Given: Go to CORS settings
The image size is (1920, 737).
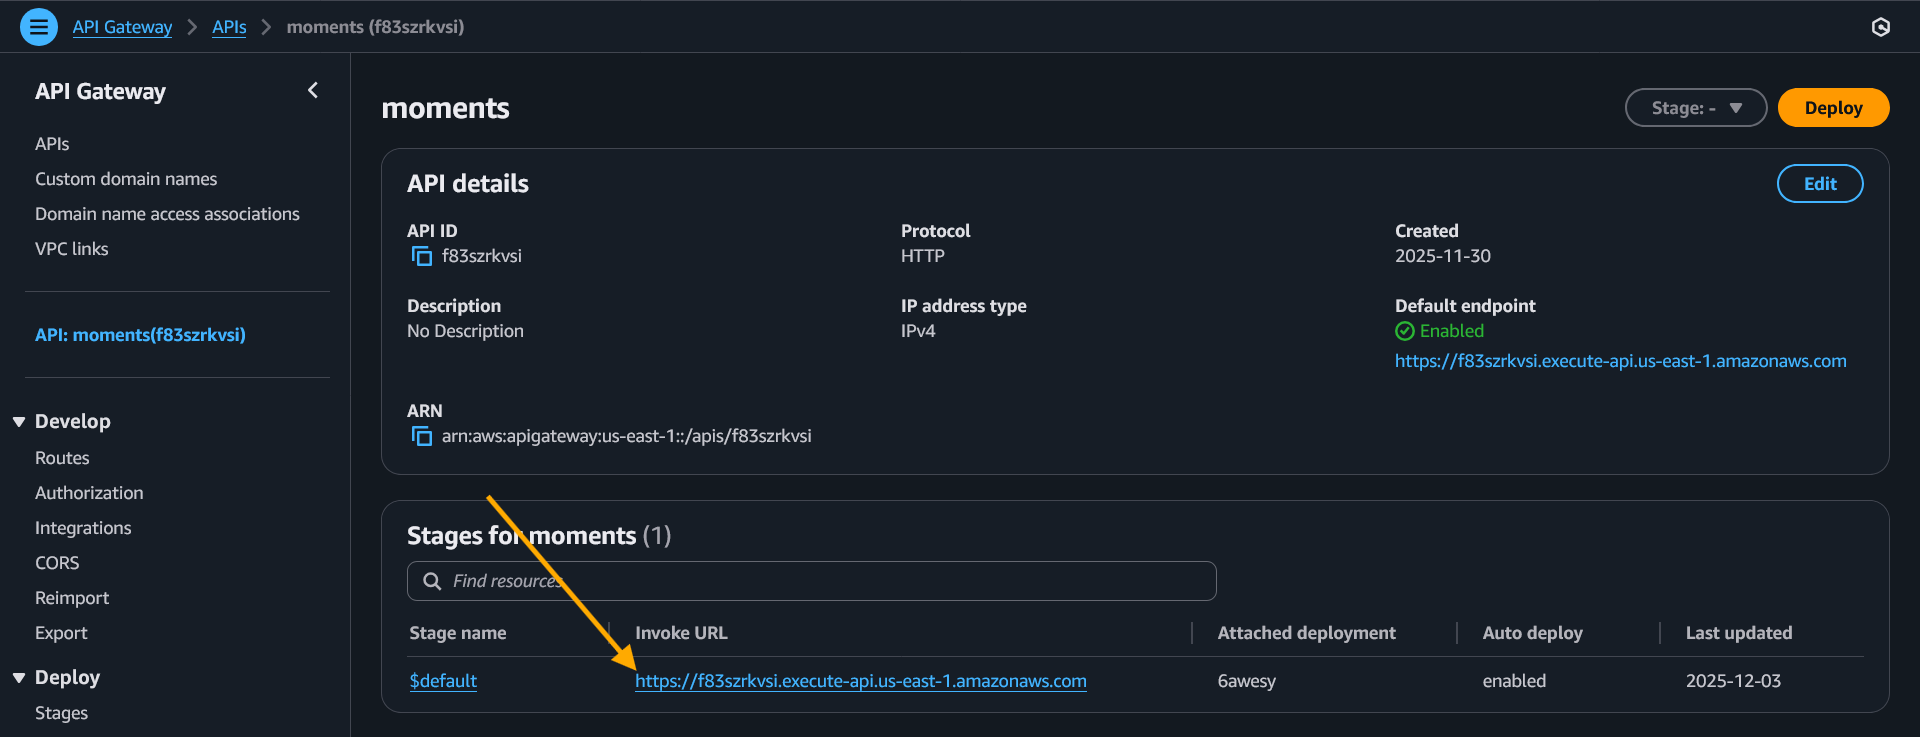Looking at the screenshot, I should coord(57,563).
